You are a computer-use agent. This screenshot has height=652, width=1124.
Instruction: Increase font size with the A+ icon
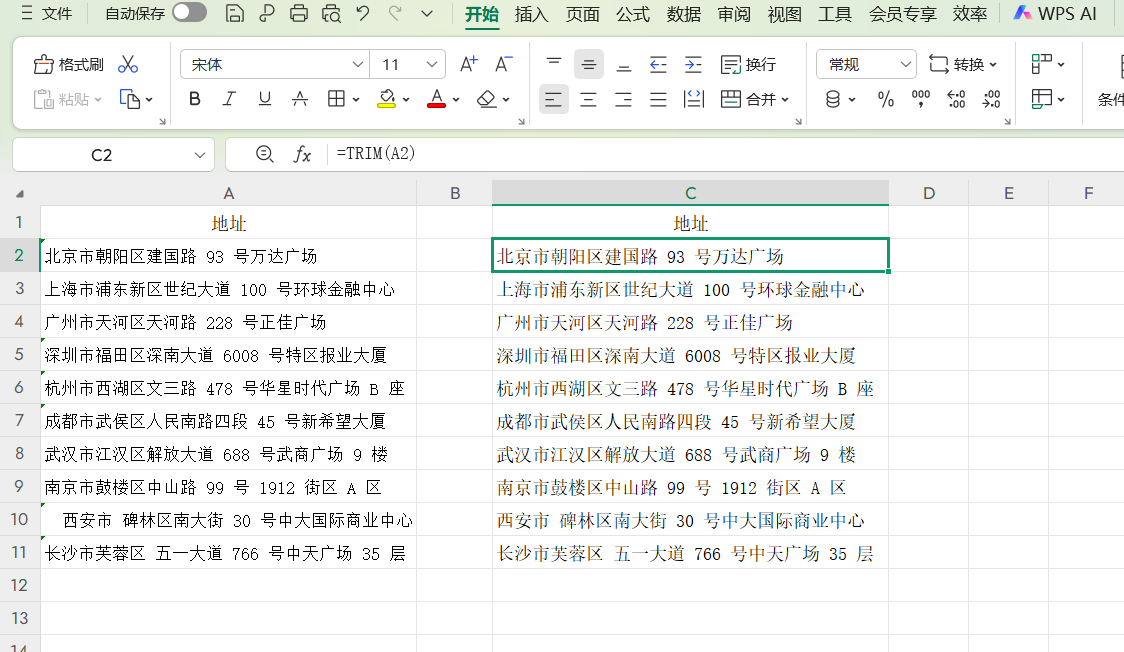click(468, 65)
